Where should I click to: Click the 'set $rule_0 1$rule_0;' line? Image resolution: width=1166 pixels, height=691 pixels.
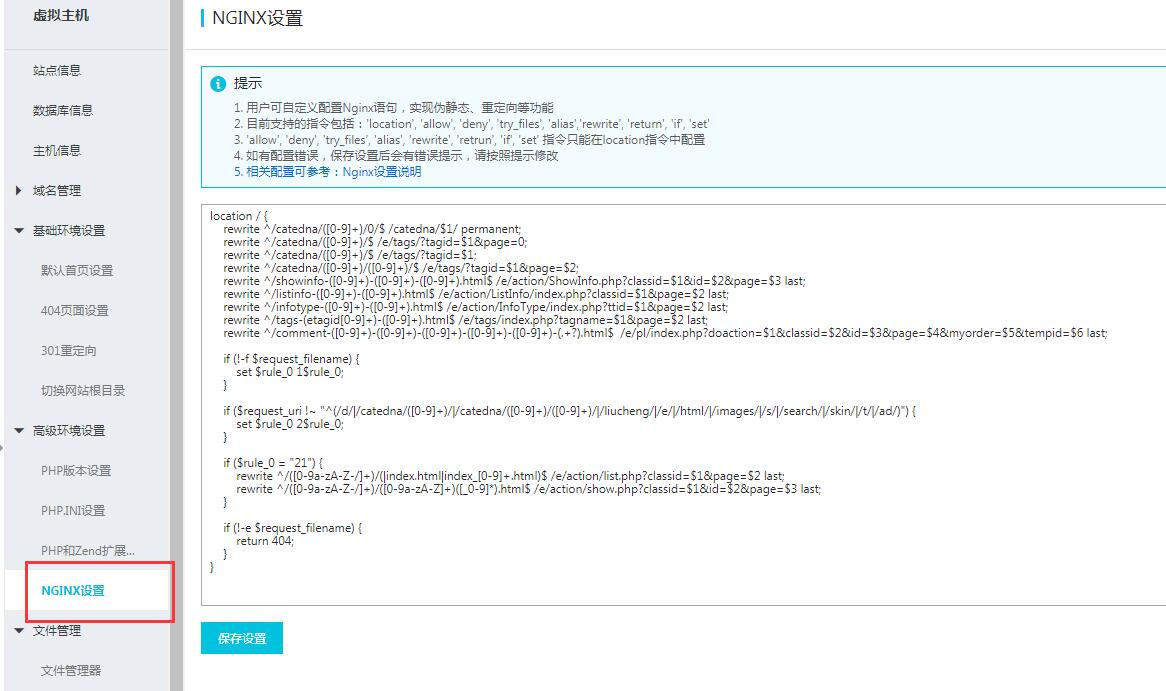click(290, 372)
